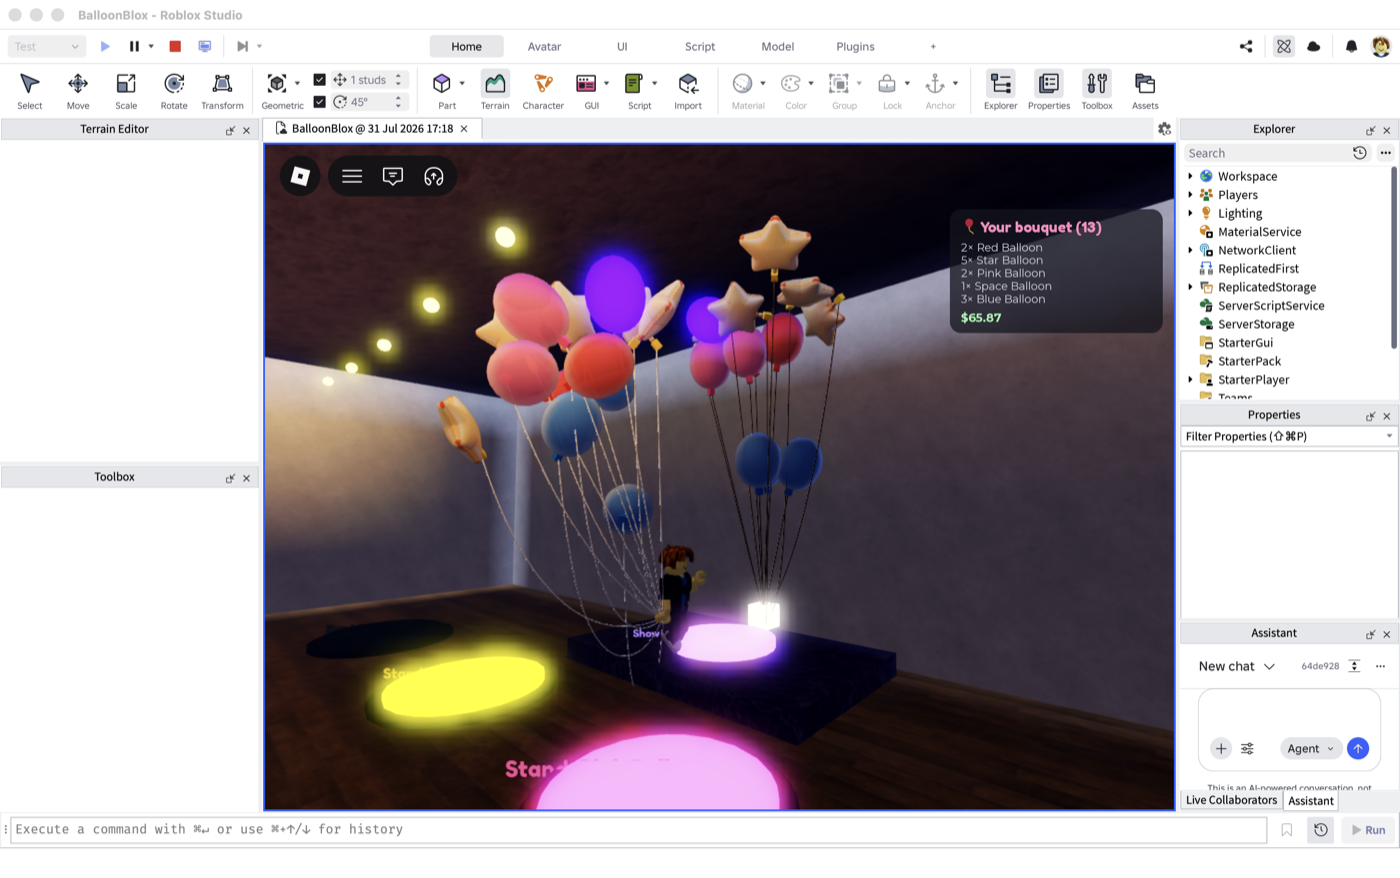The height and width of the screenshot is (878, 1400).
Task: Toggle the Properties panel button
Action: click(1049, 90)
